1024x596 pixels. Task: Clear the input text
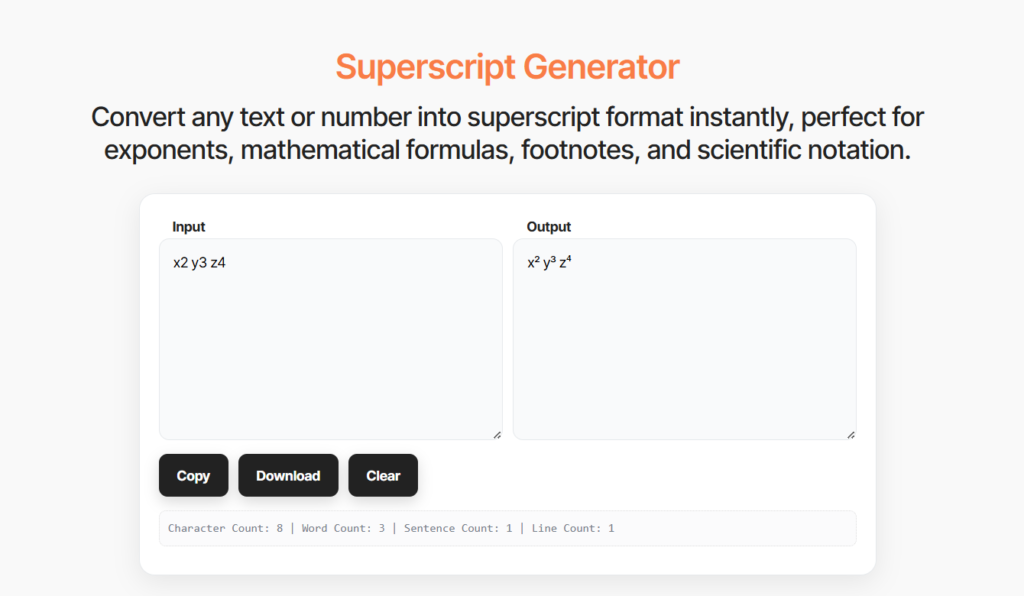coord(383,475)
